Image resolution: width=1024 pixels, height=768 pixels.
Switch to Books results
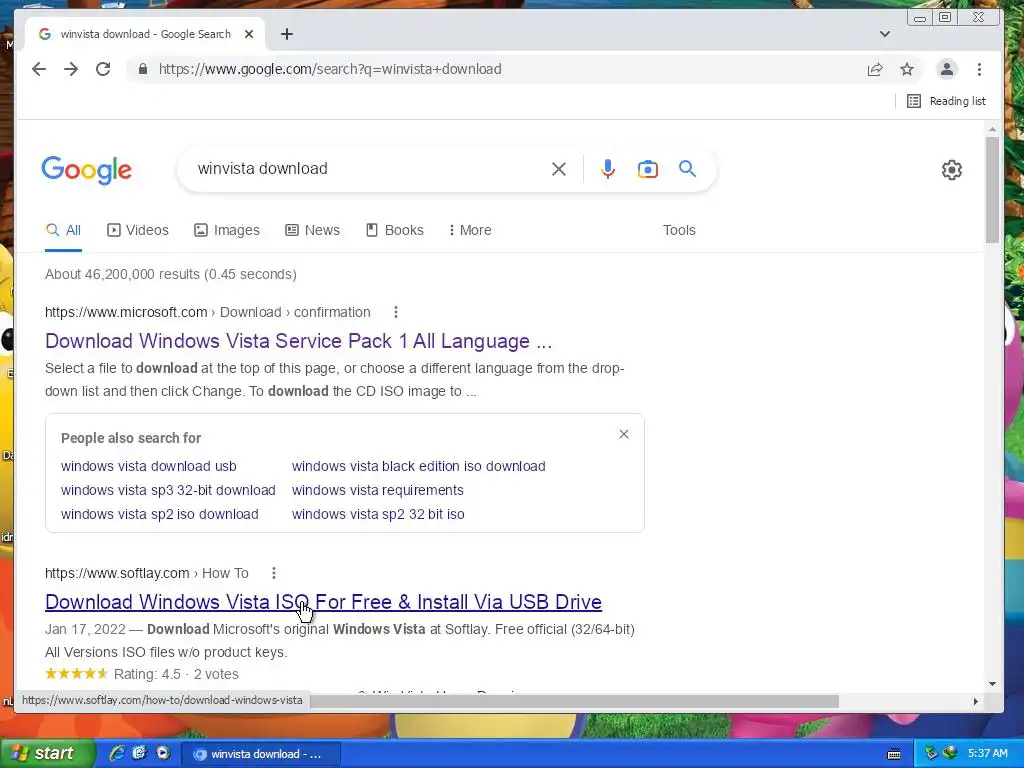coord(394,230)
